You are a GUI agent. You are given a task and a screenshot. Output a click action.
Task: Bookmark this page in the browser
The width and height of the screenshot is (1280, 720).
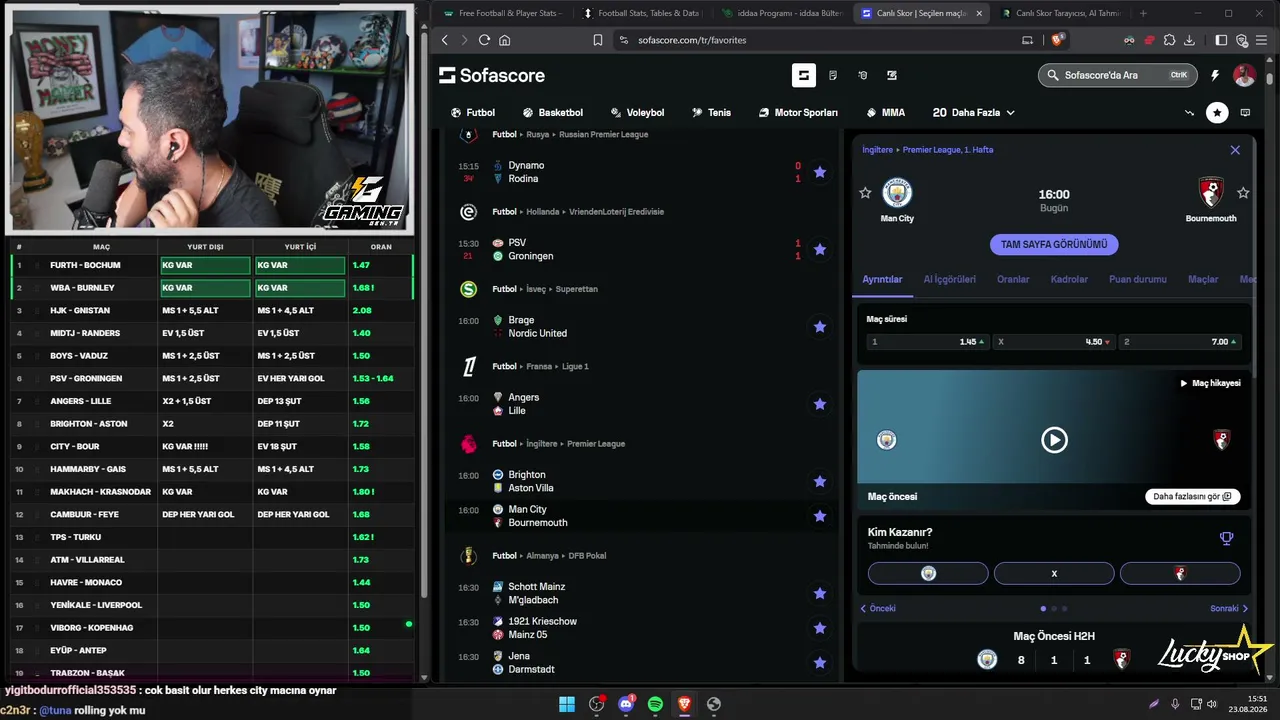pyautogui.click(x=598, y=40)
